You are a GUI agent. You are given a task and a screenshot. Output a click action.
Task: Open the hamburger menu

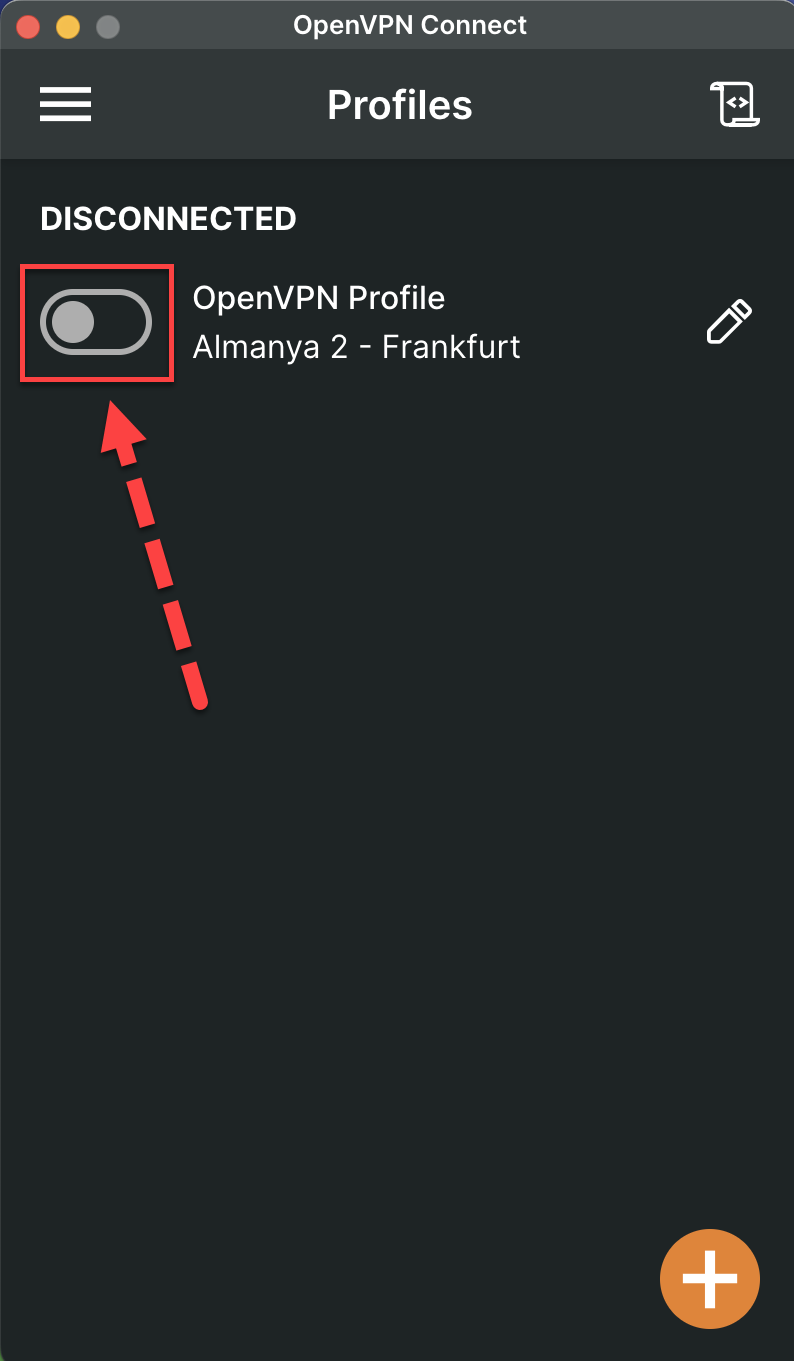pyautogui.click(x=66, y=105)
